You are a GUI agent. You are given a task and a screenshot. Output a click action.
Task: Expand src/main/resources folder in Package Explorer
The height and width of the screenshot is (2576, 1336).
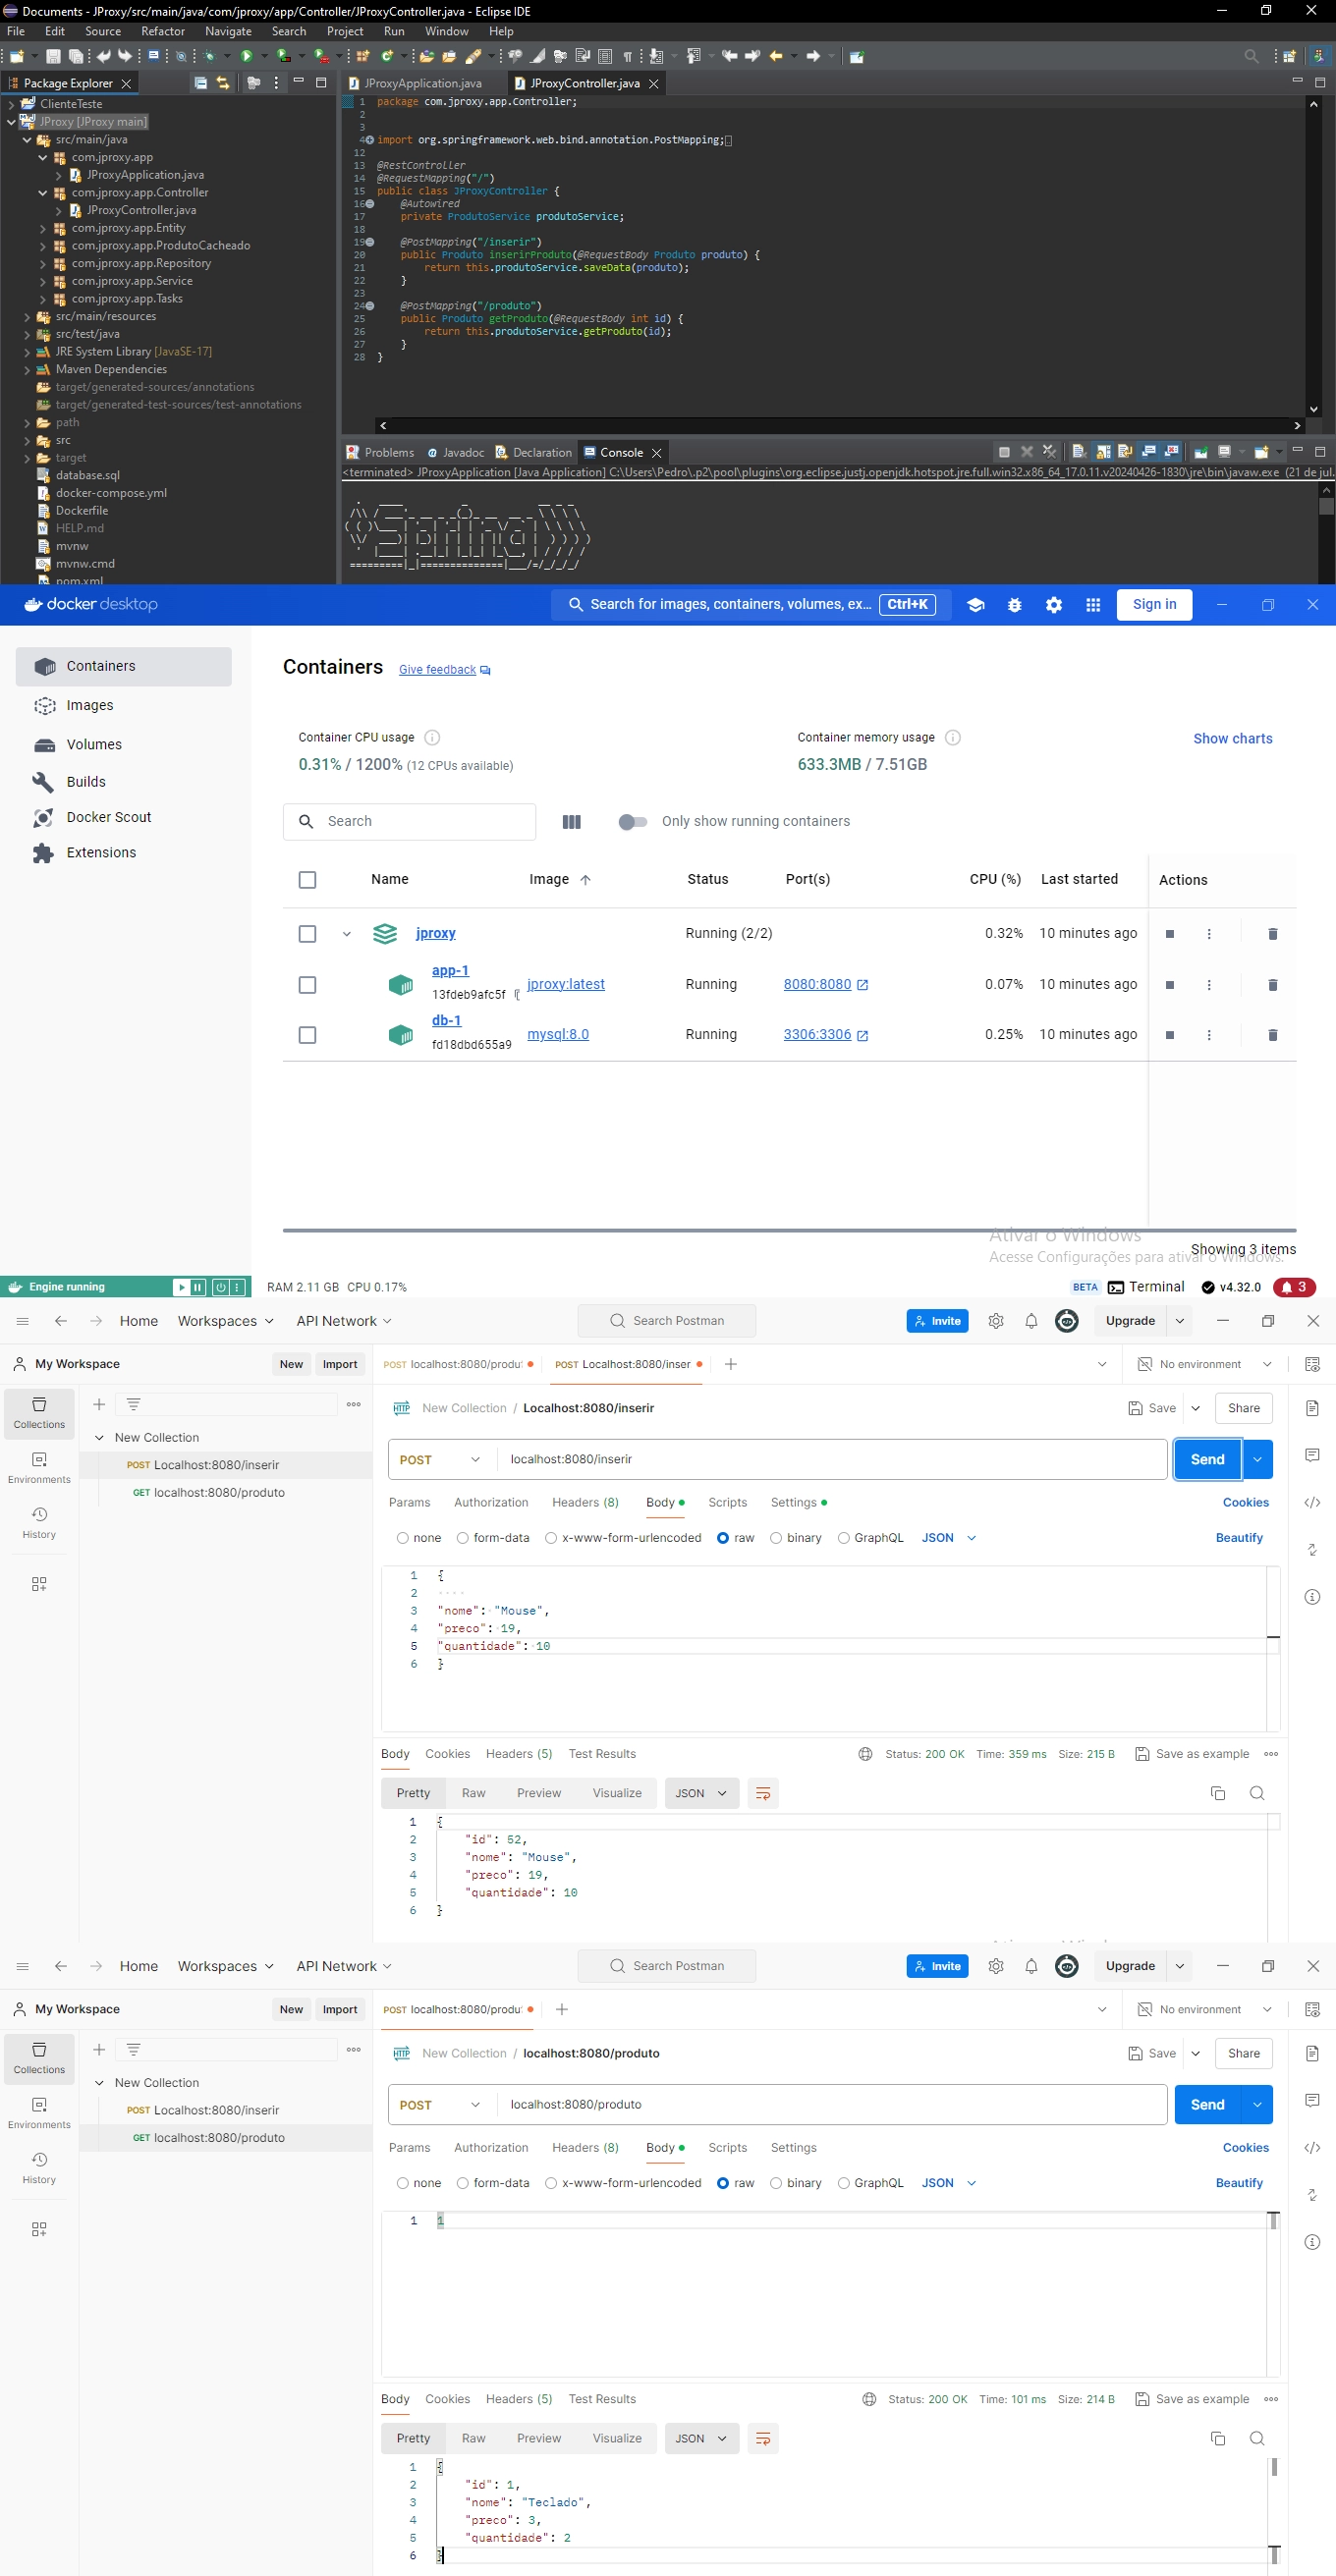coord(27,317)
